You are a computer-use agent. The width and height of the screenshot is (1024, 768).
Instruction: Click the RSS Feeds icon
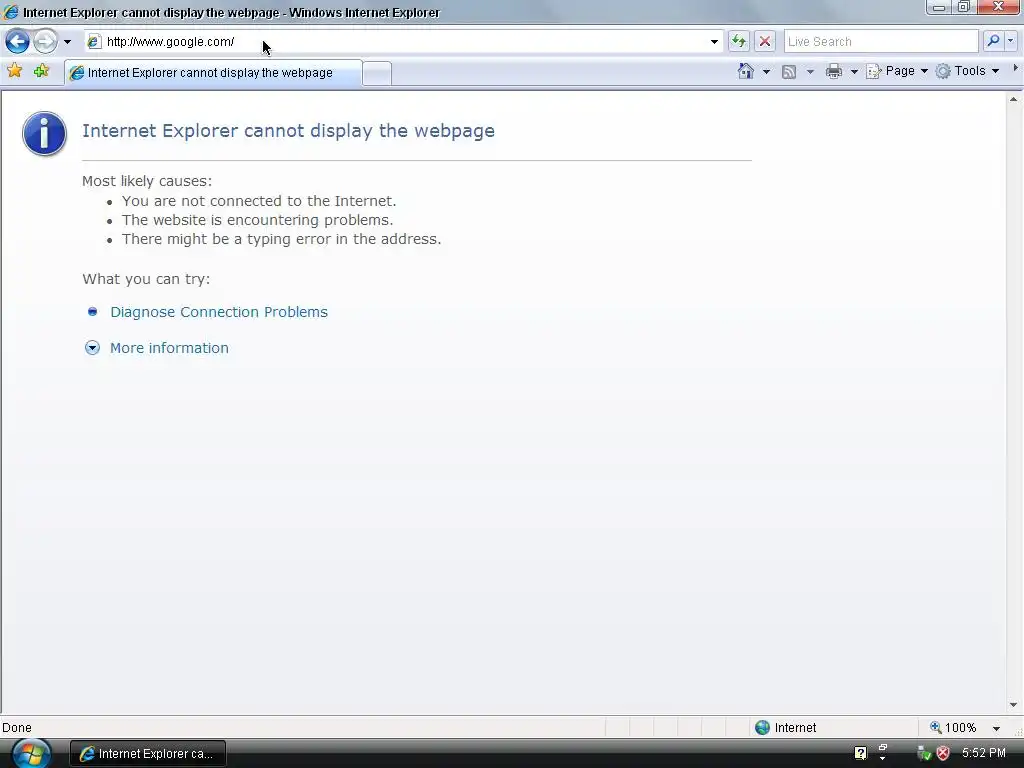coord(789,72)
